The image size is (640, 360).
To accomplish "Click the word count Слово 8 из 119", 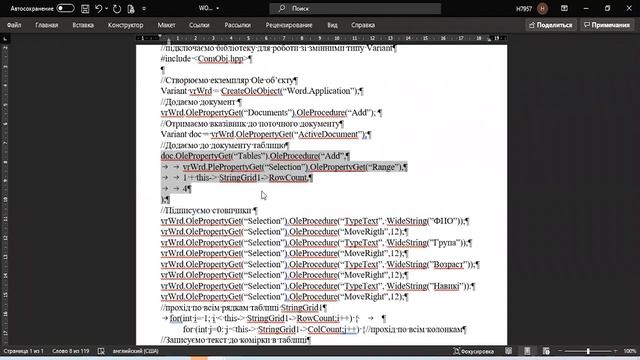I will point(70,351).
